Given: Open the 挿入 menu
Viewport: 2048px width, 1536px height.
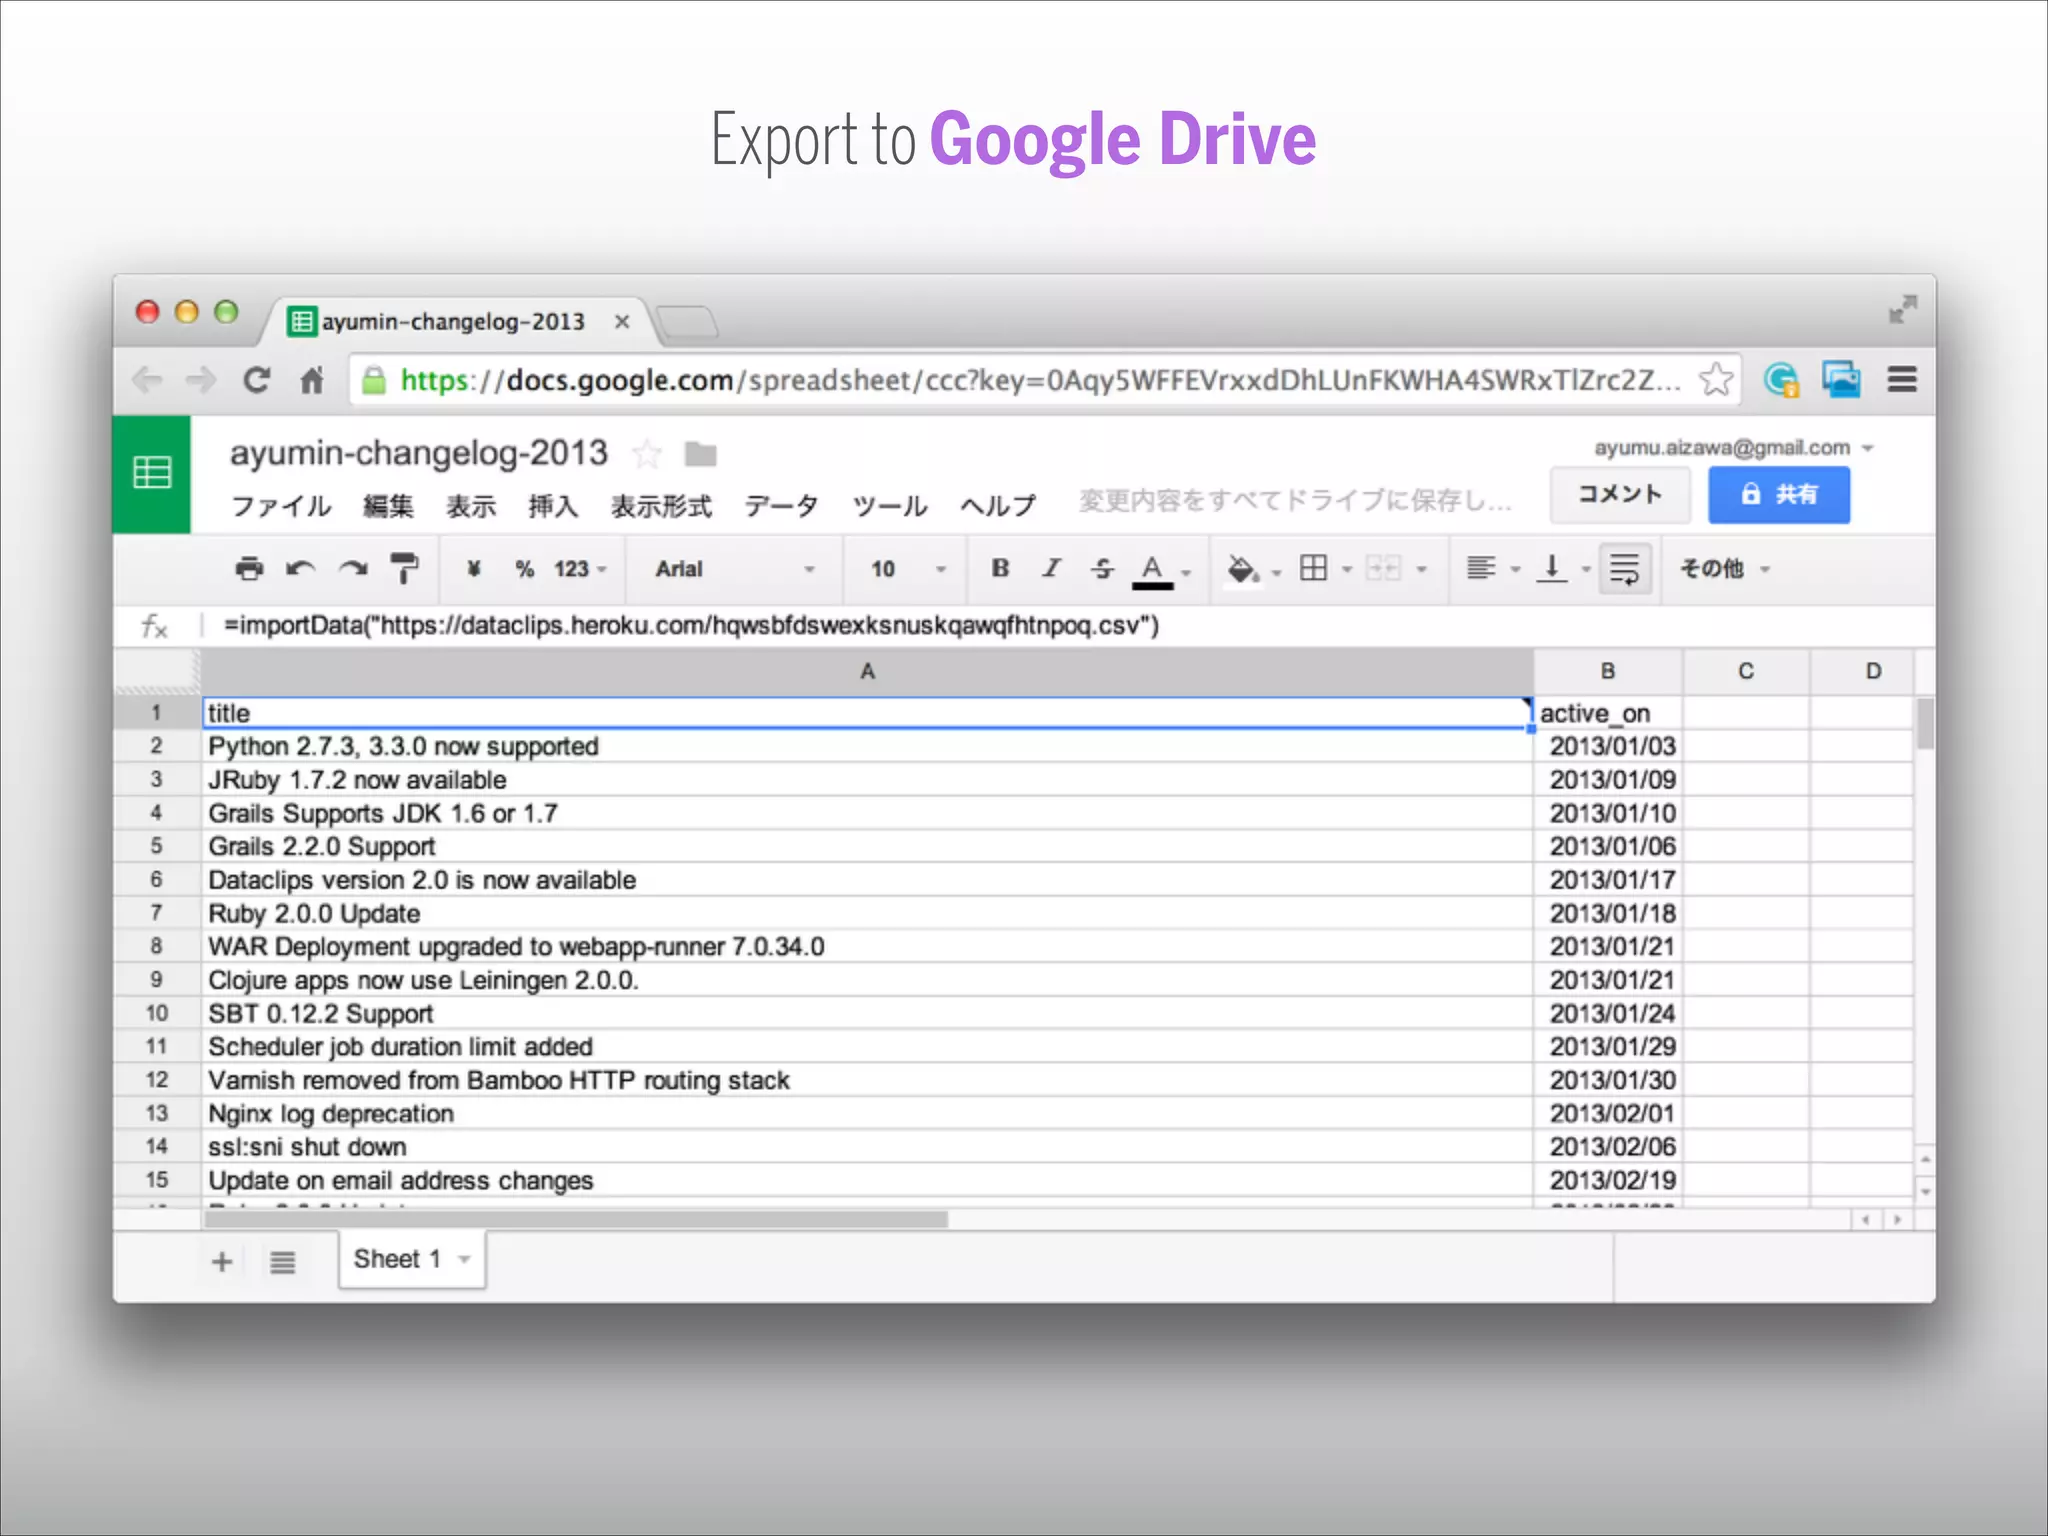Looking at the screenshot, I should point(553,506).
